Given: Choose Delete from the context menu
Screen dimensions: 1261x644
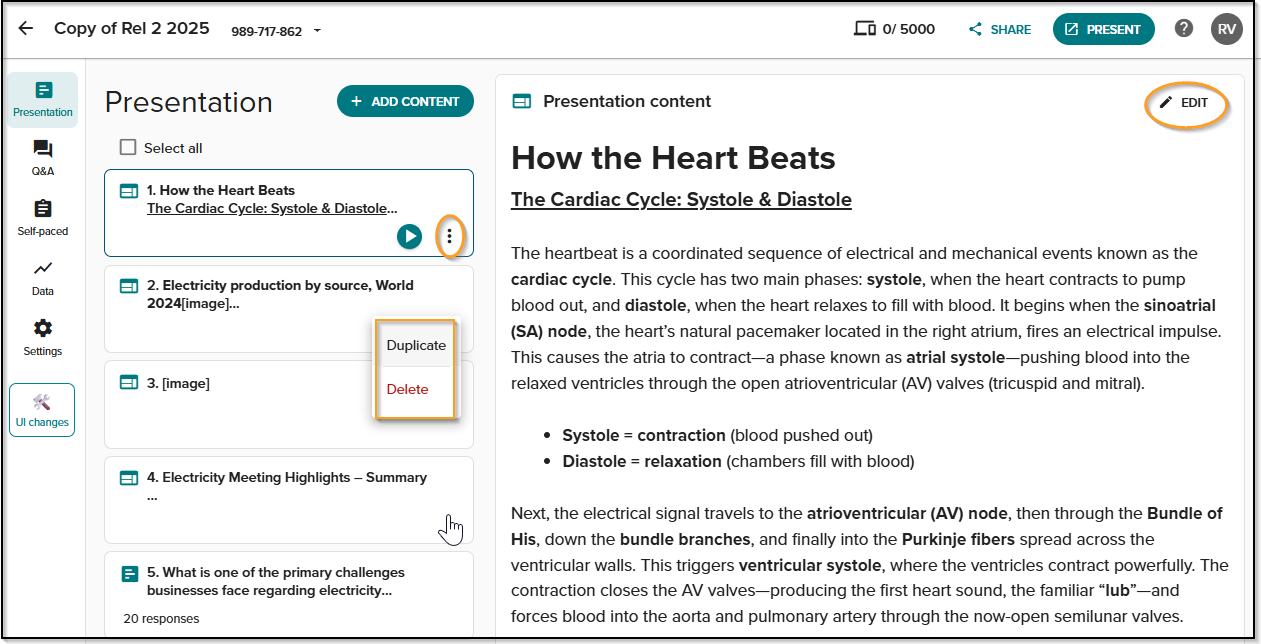Looking at the screenshot, I should [407, 390].
